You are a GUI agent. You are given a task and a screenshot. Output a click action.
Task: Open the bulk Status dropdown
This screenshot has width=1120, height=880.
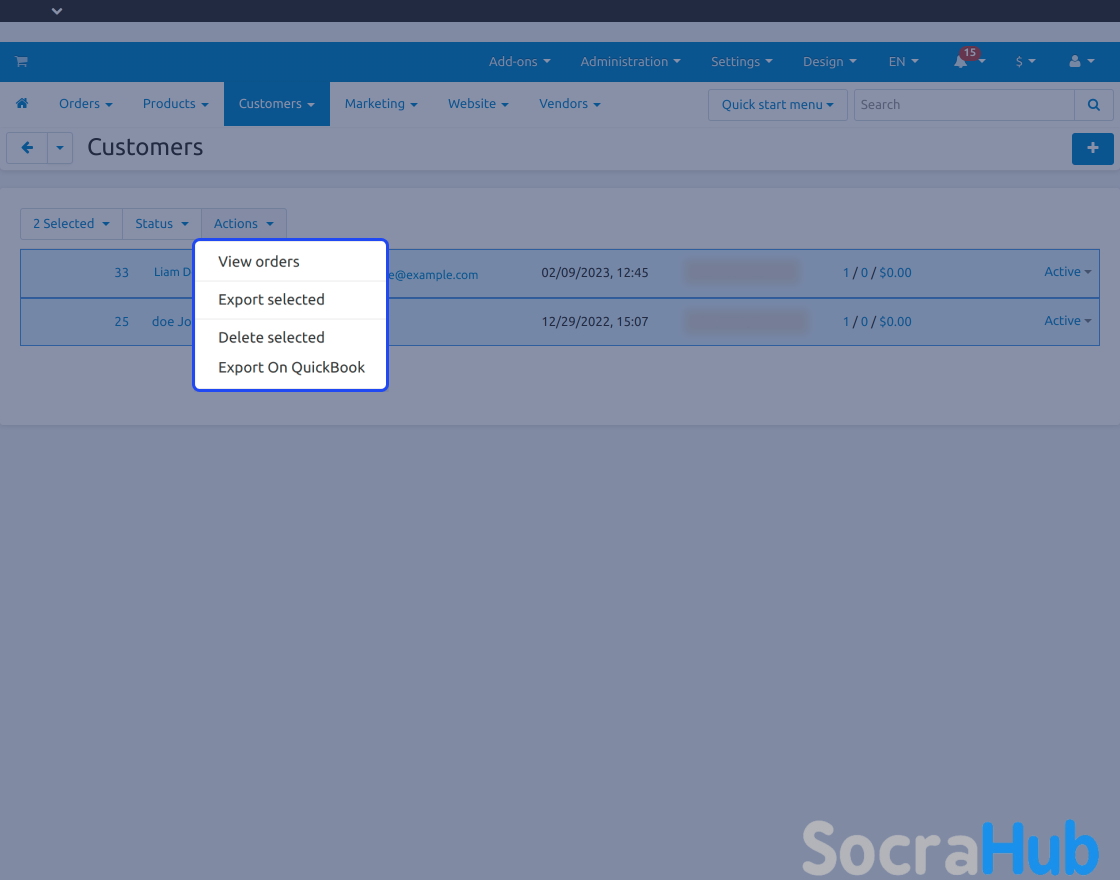click(x=161, y=224)
